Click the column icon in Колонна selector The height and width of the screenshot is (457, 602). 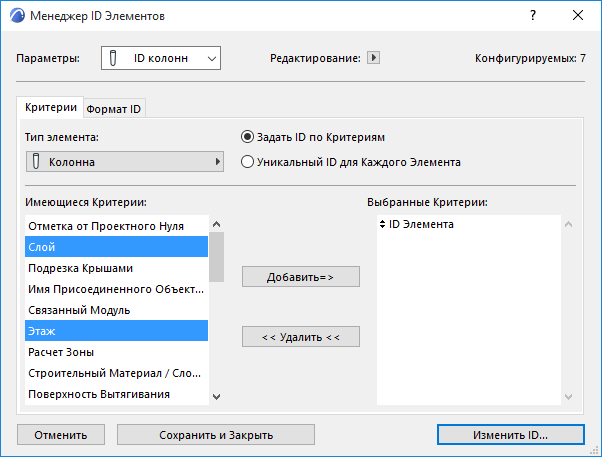tap(37, 161)
